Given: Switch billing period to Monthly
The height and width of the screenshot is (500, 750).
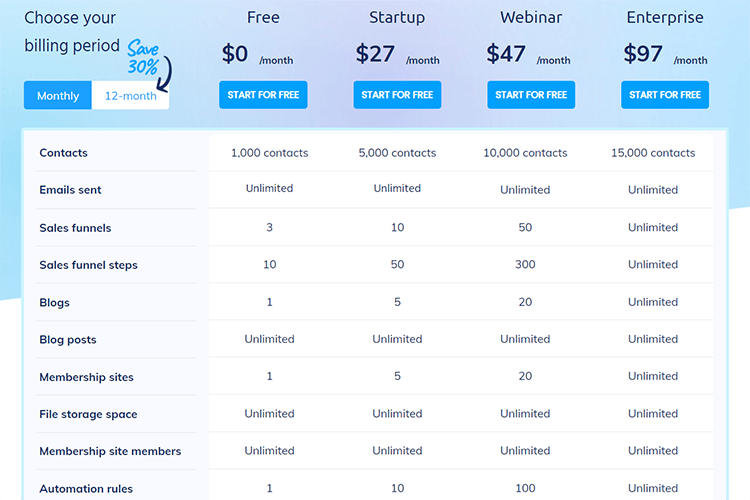Looking at the screenshot, I should click(x=58, y=96).
